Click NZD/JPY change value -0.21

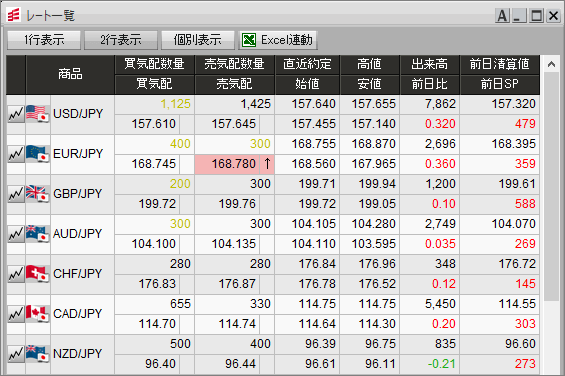pos(442,364)
